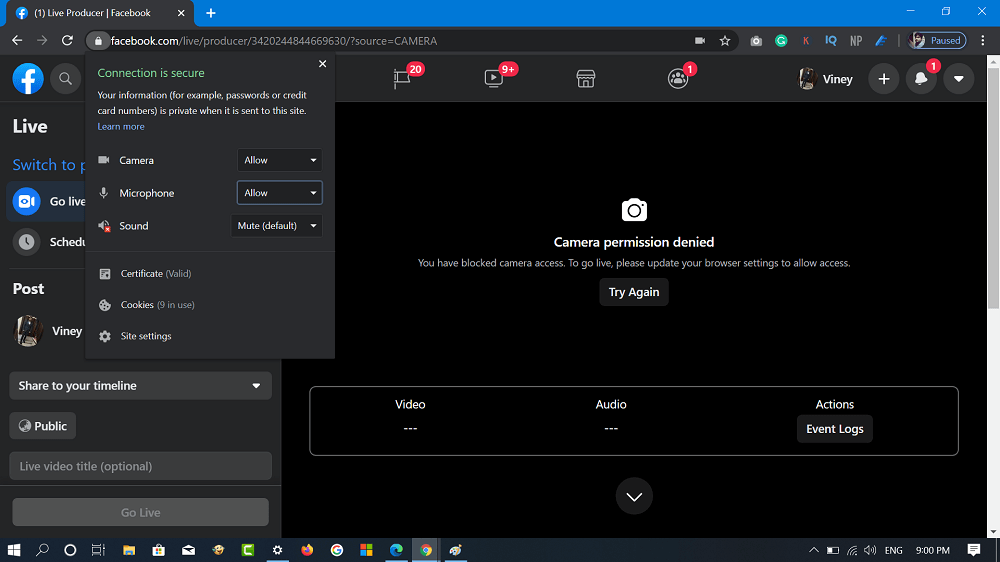
Task: Close the site info popup
Action: pos(323,64)
